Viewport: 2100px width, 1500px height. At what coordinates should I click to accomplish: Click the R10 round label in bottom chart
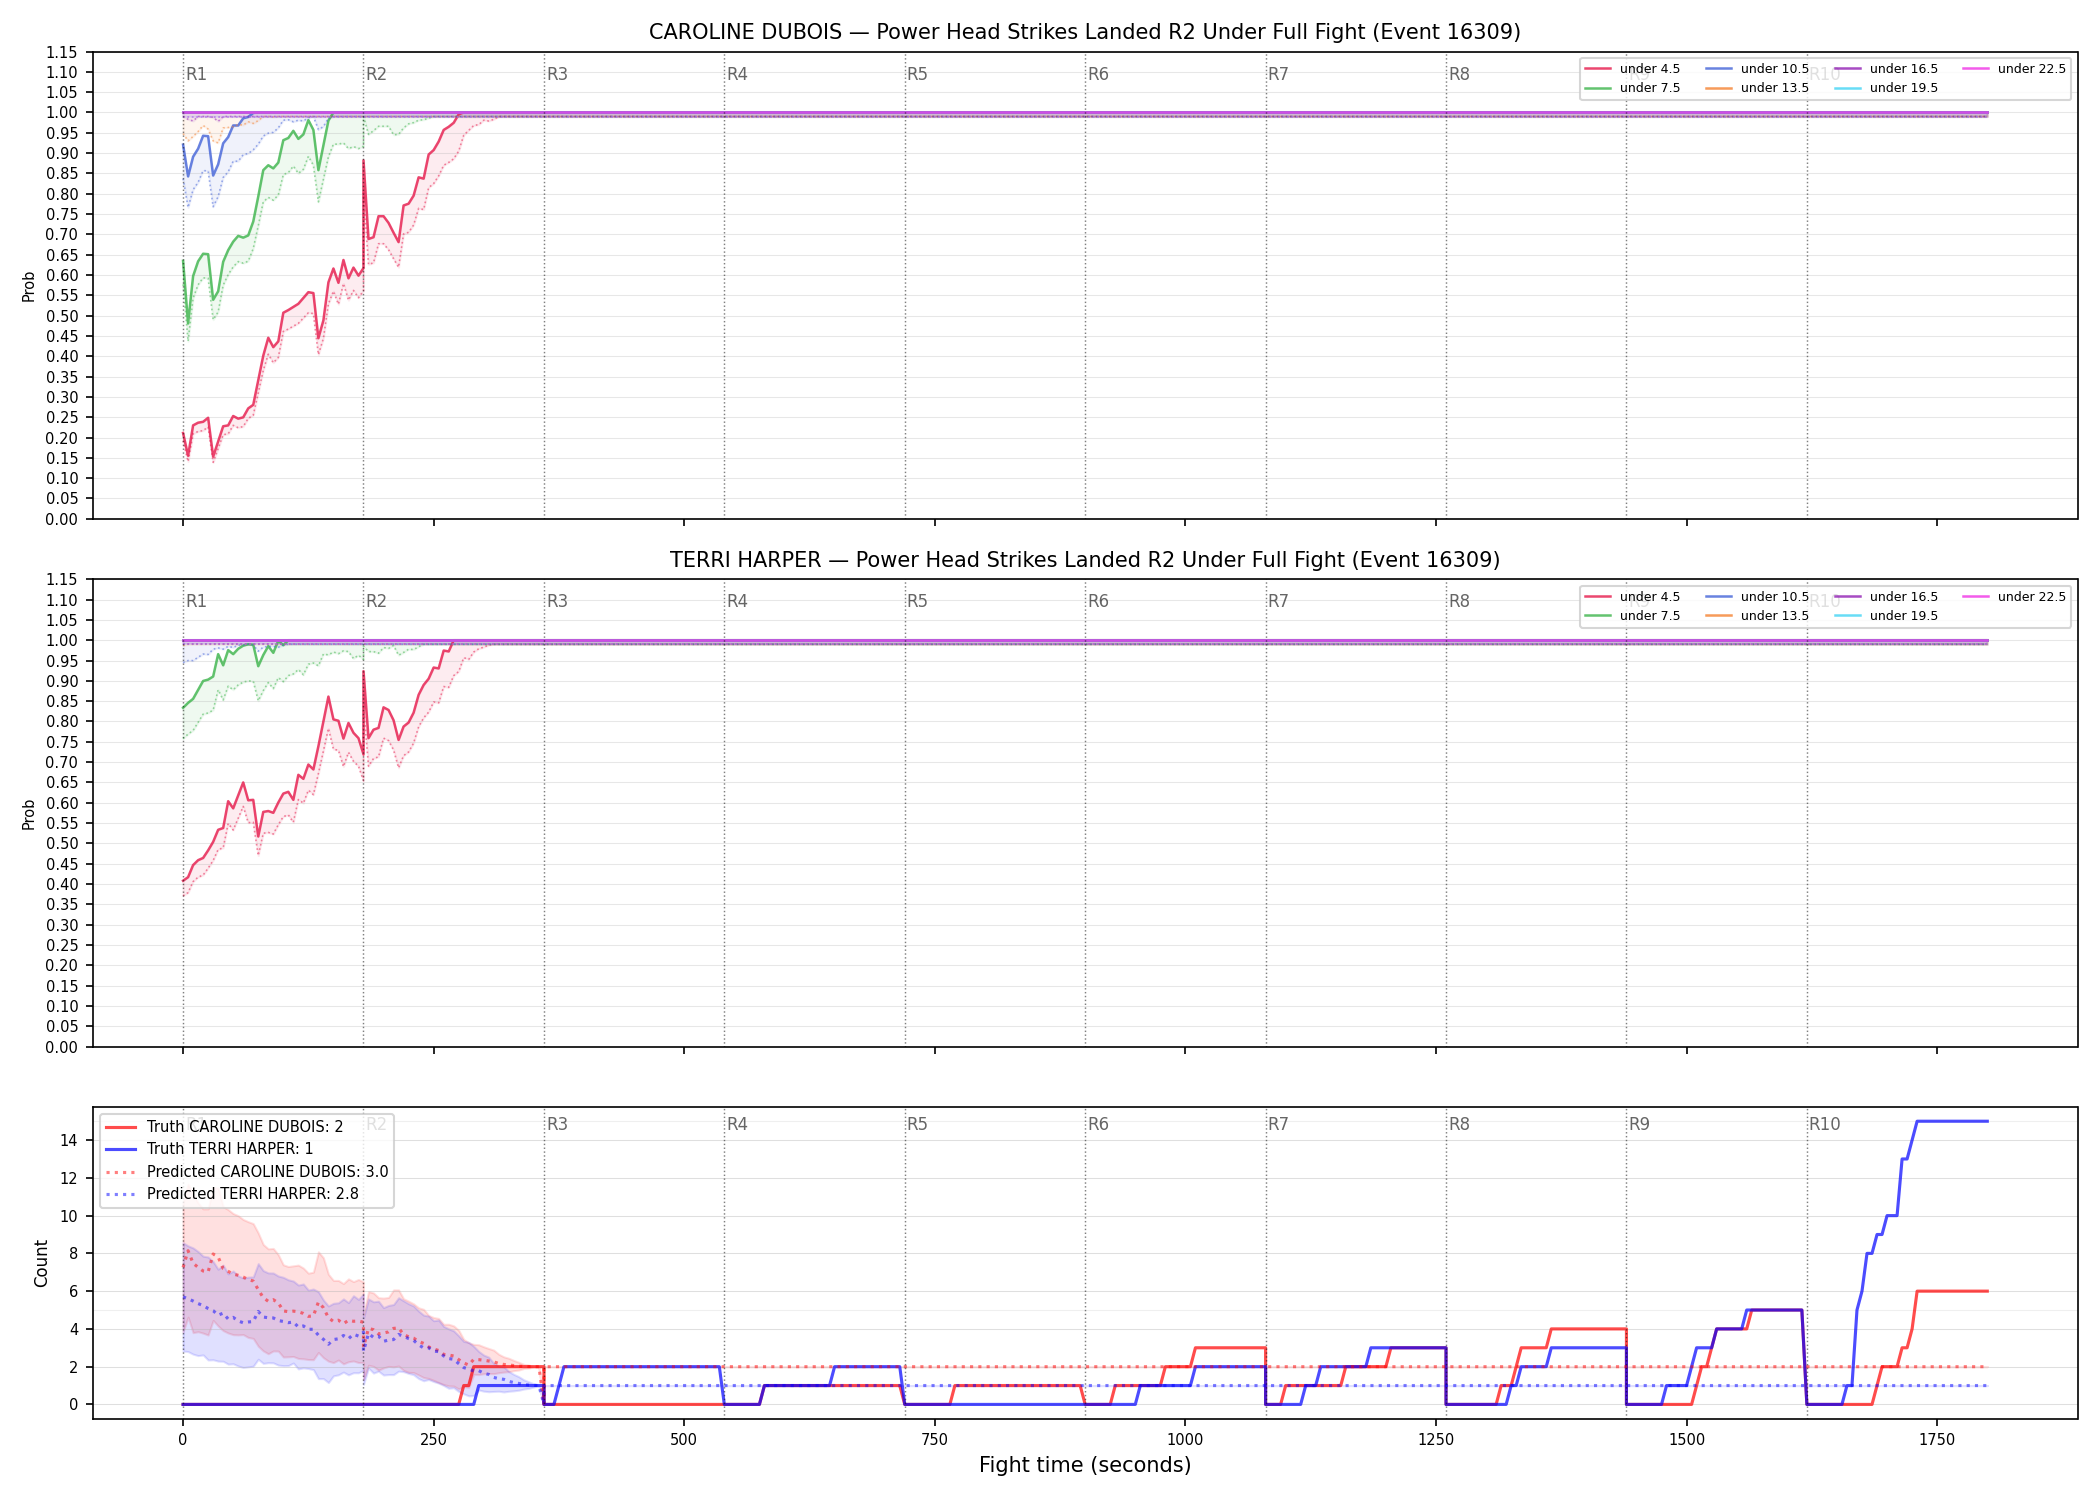[1824, 1124]
